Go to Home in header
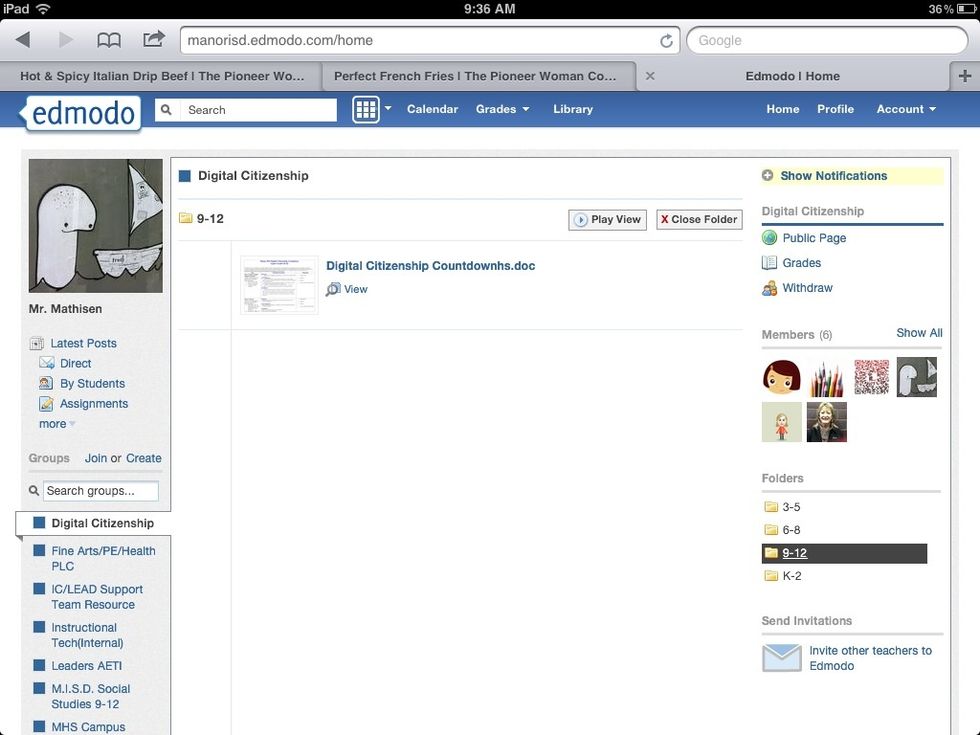The image size is (980, 735). tap(782, 109)
